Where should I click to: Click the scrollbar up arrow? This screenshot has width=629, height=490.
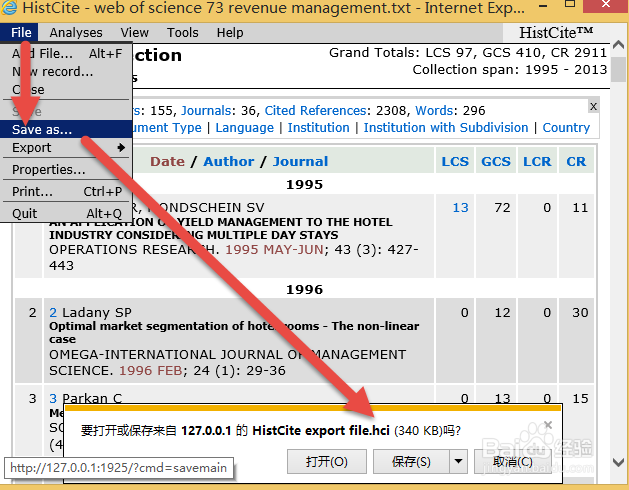point(618,45)
